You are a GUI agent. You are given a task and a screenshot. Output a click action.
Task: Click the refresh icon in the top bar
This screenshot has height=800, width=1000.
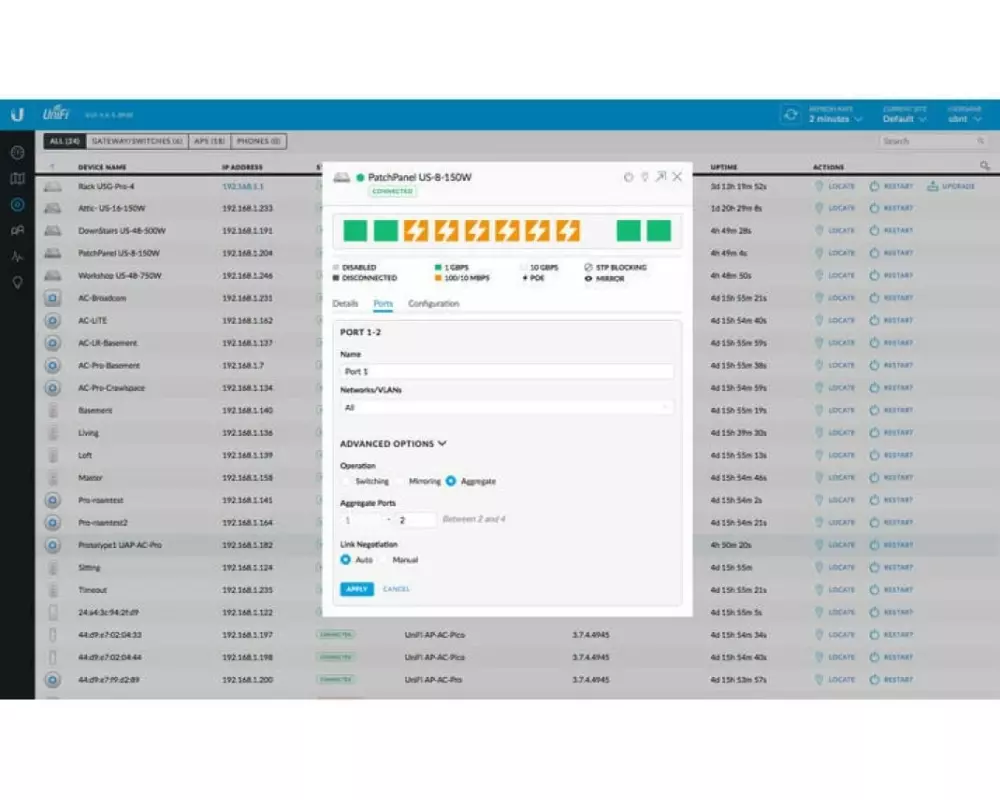tap(791, 114)
